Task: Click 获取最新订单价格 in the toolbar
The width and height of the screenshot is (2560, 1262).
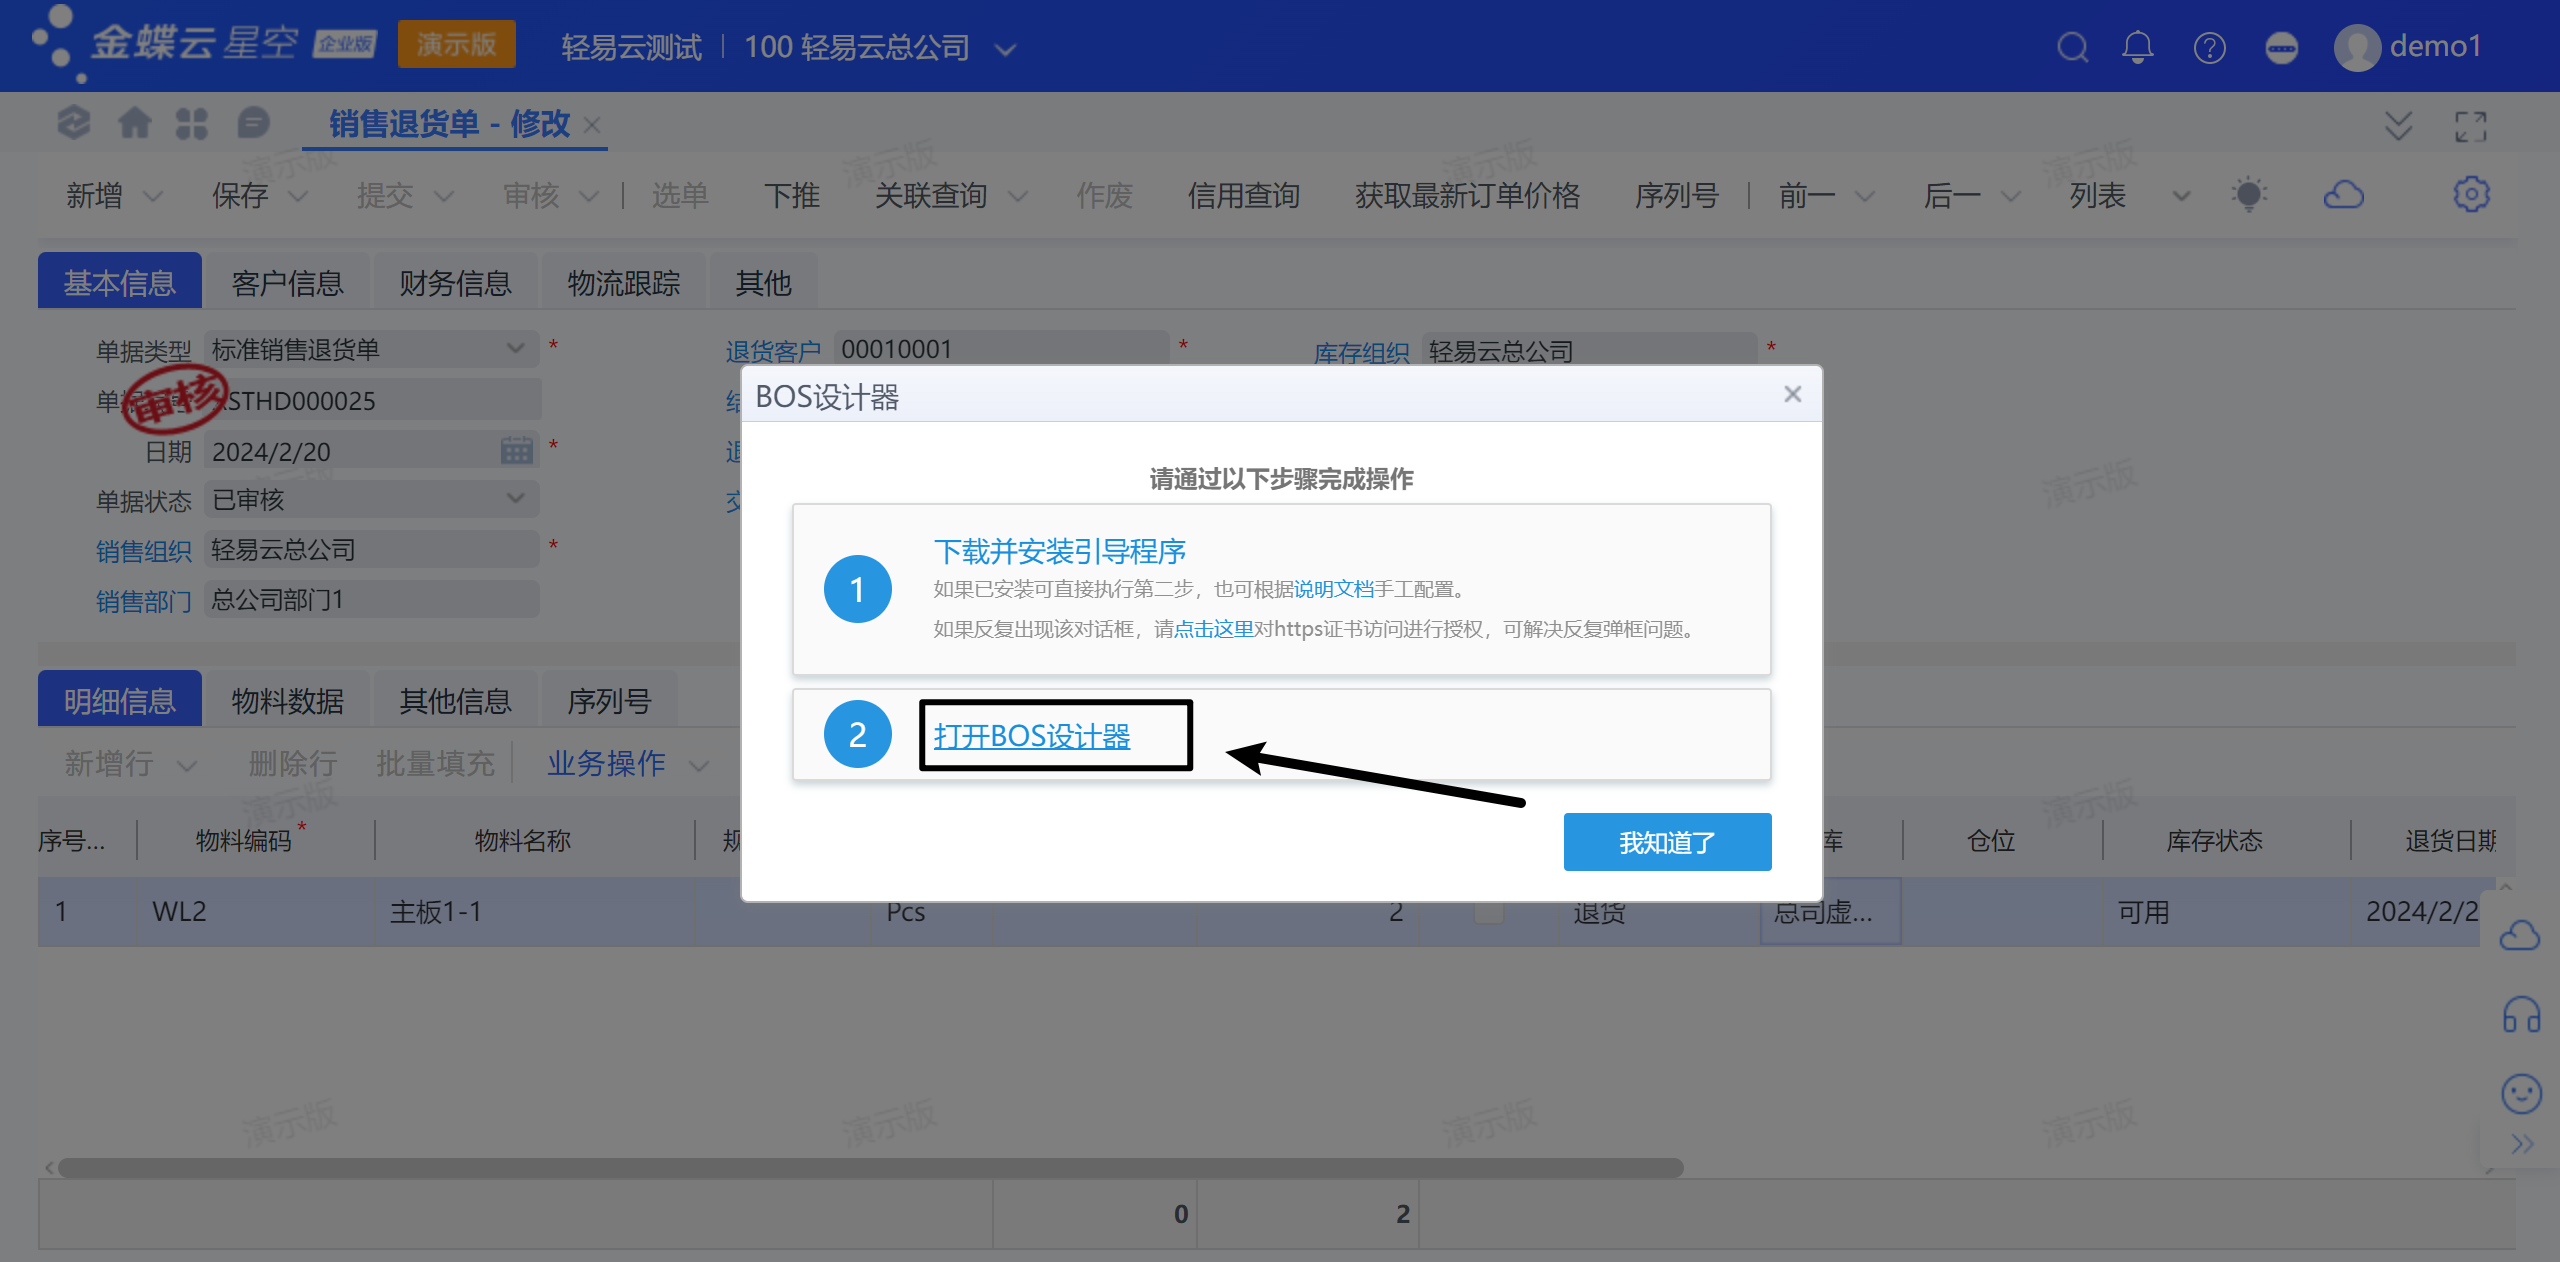Action: [1467, 196]
